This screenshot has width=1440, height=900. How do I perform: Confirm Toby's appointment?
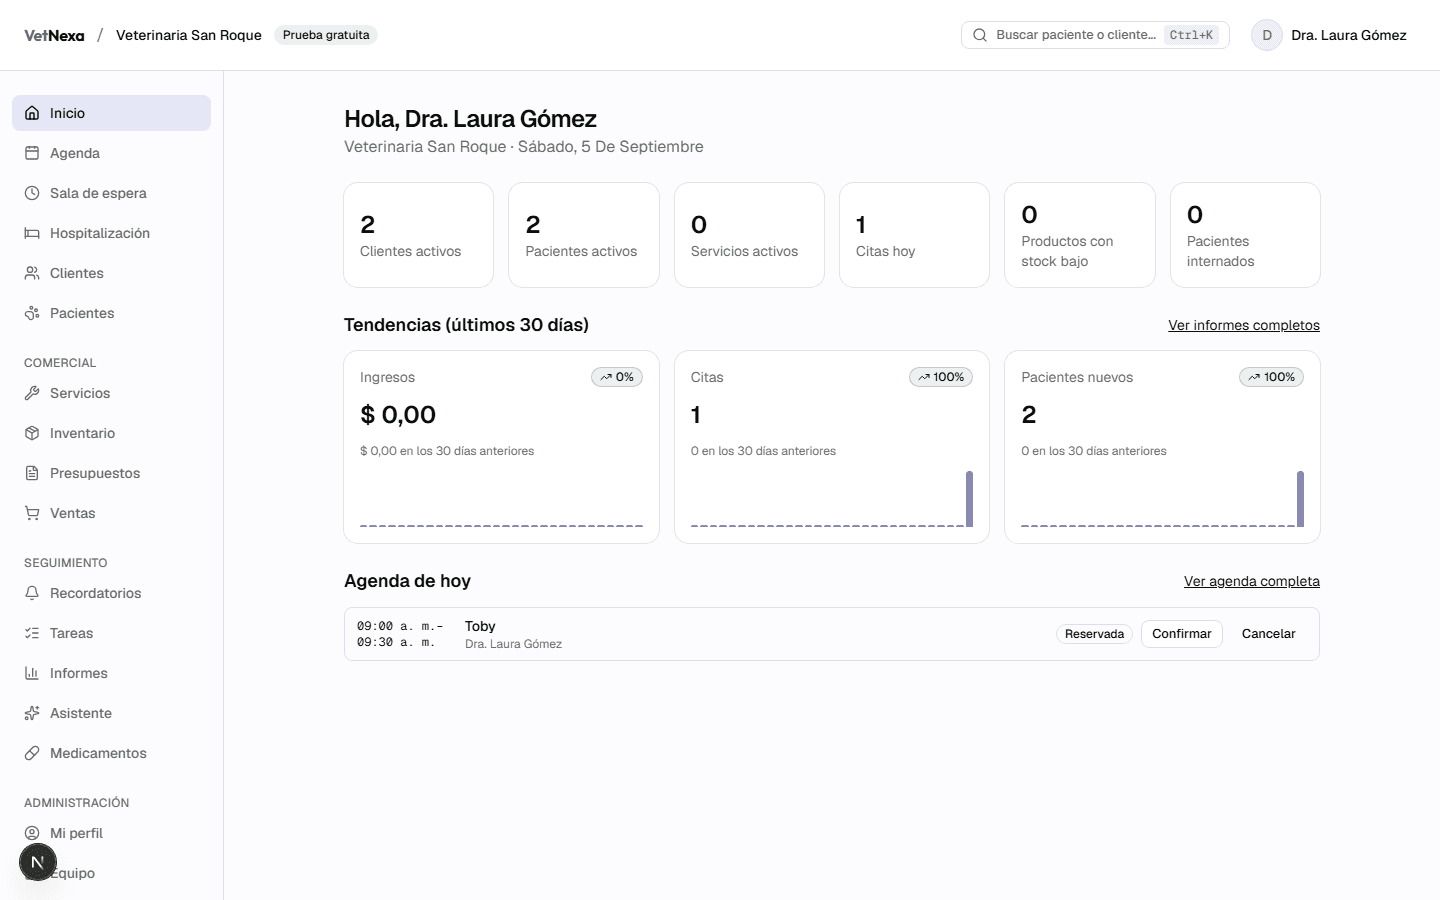(1181, 634)
